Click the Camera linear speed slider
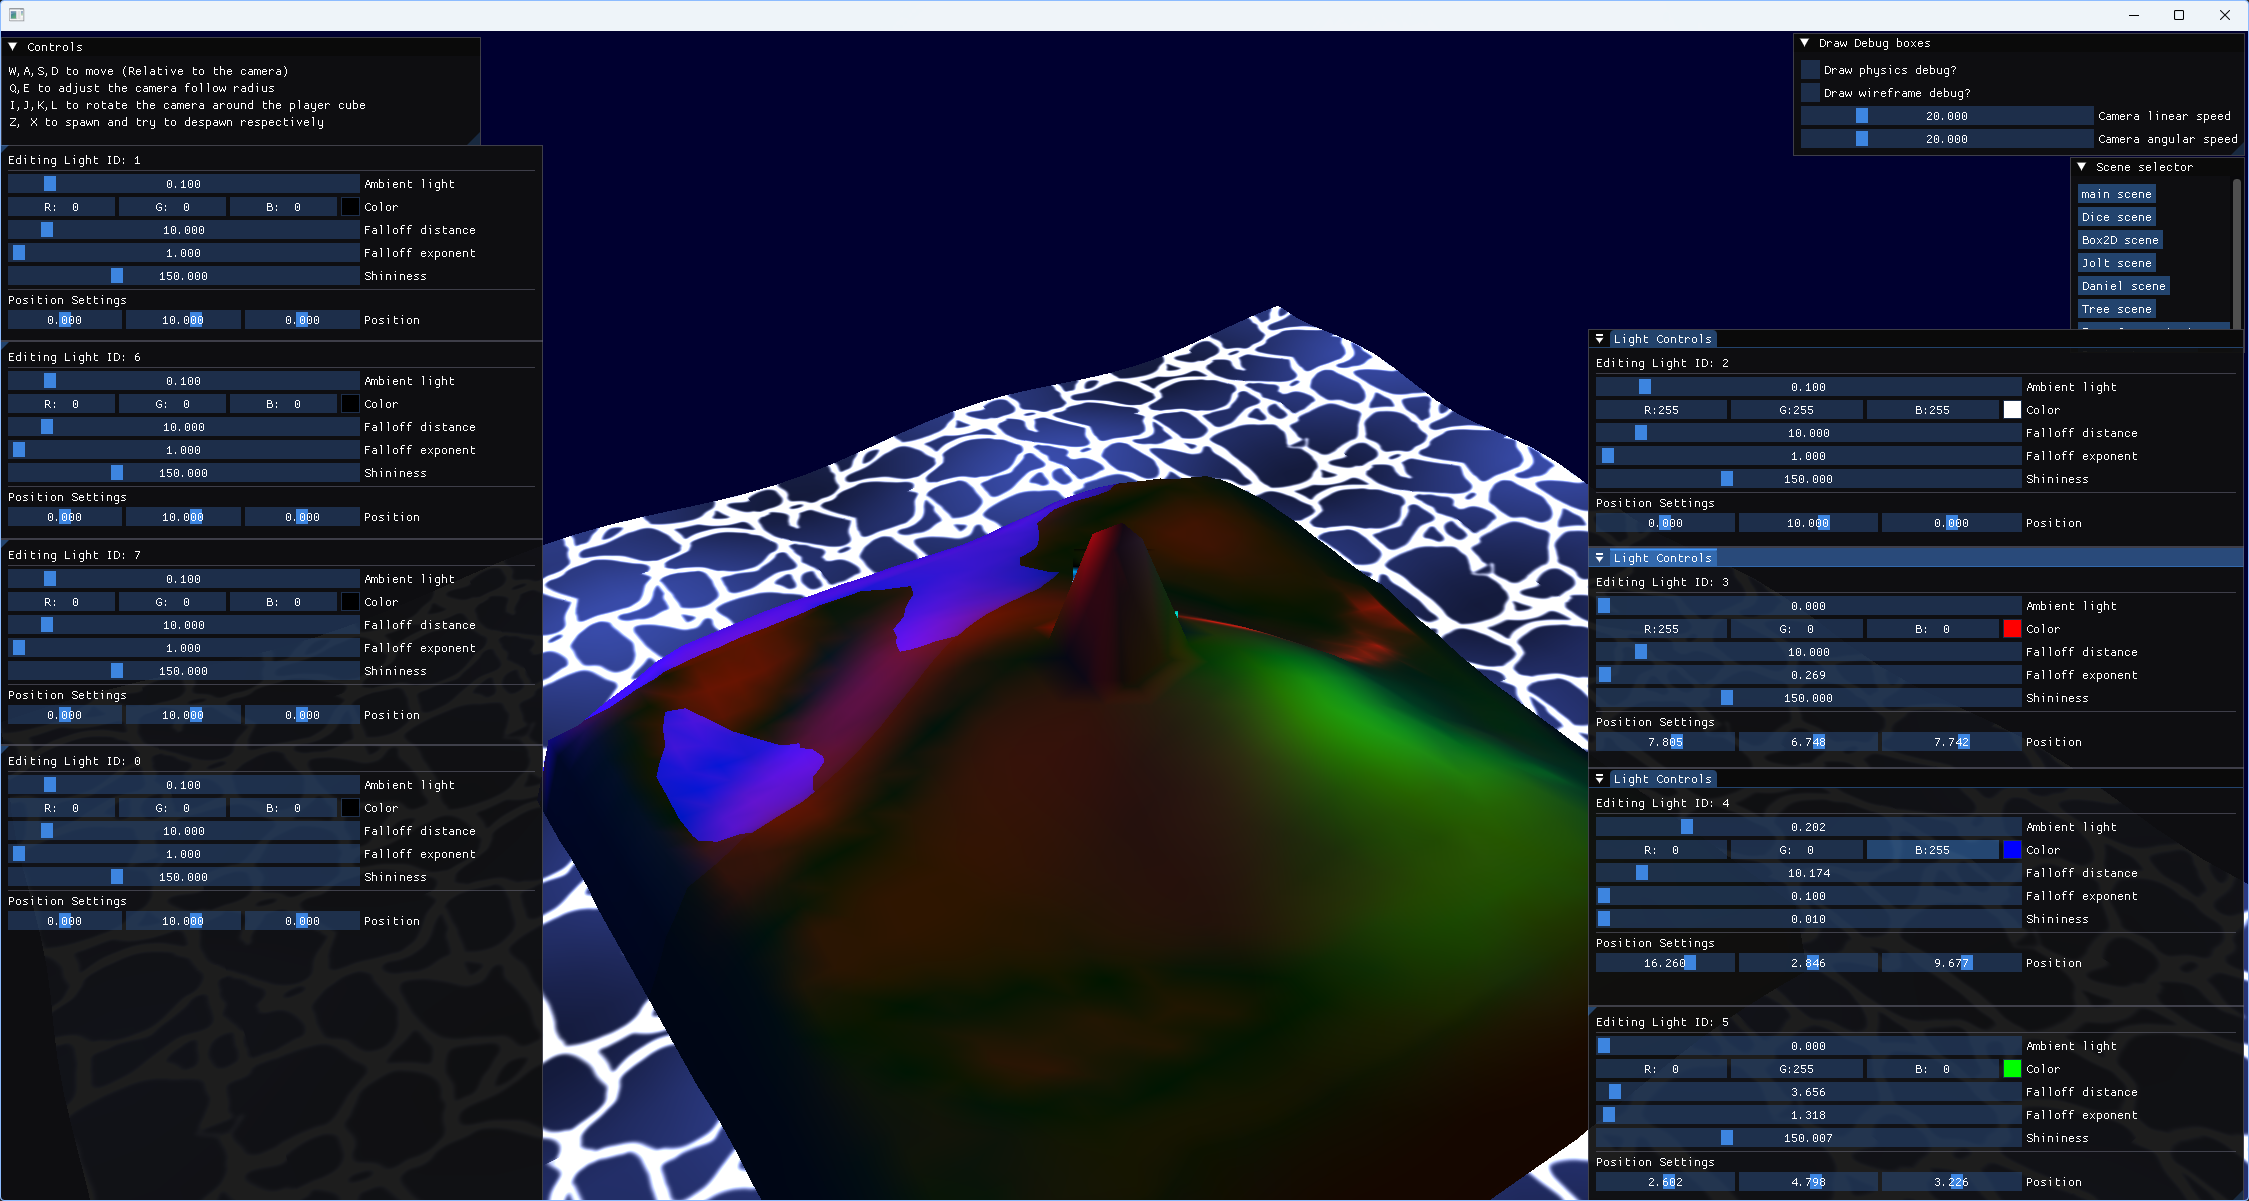 (1946, 116)
